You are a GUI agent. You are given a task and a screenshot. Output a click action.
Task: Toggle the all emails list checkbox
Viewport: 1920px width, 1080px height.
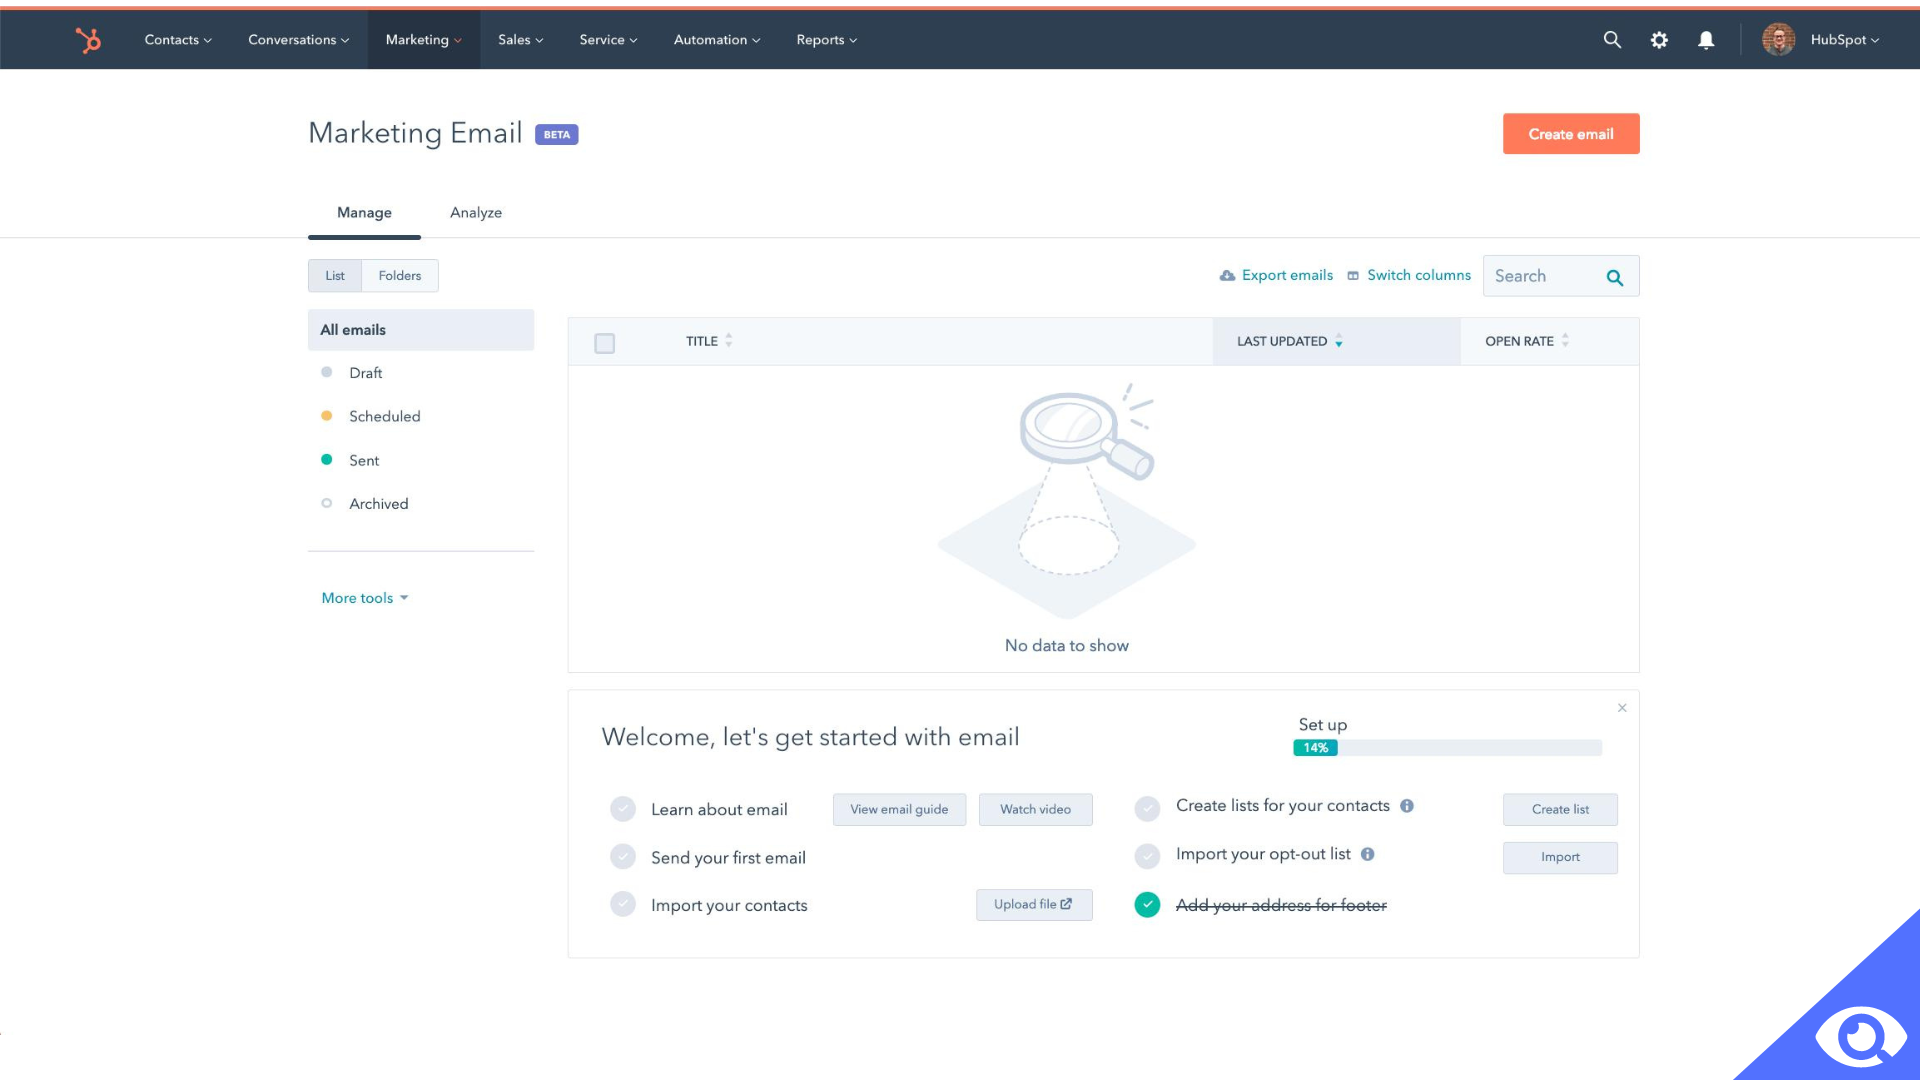[x=605, y=343]
